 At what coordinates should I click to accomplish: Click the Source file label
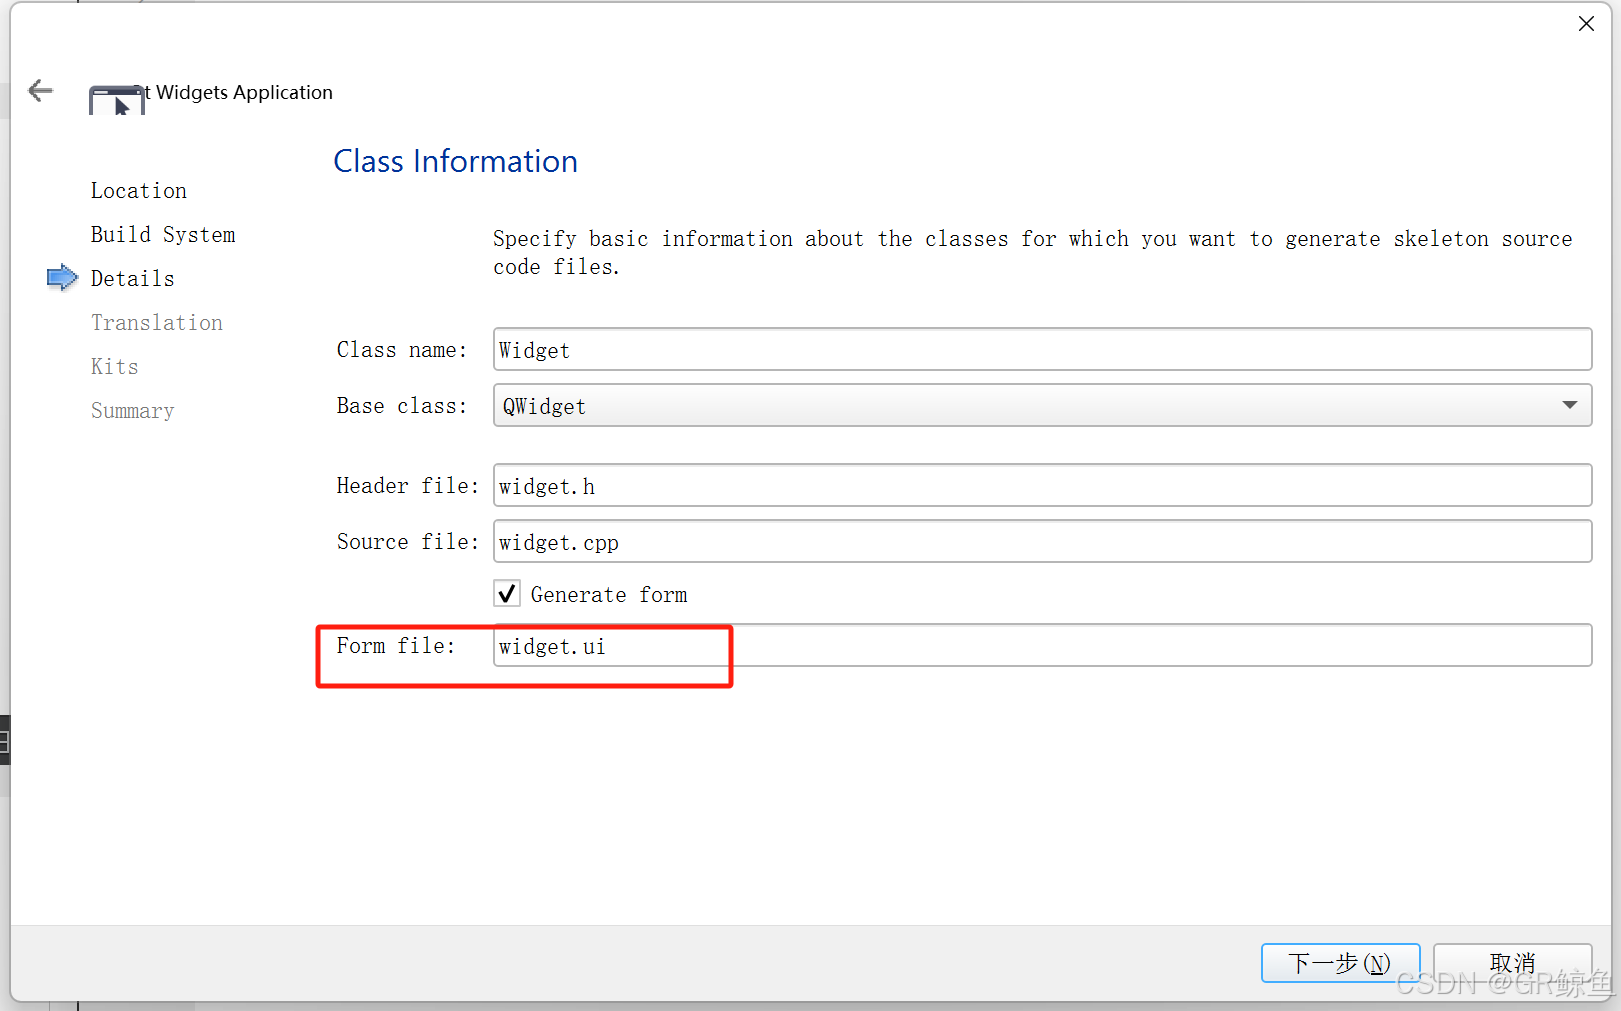tap(408, 541)
